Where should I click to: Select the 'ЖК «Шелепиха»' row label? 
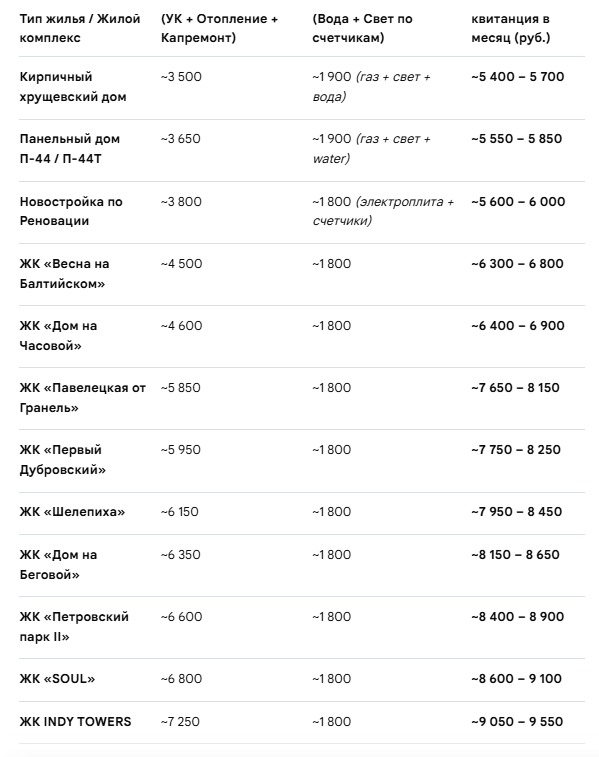point(72,512)
